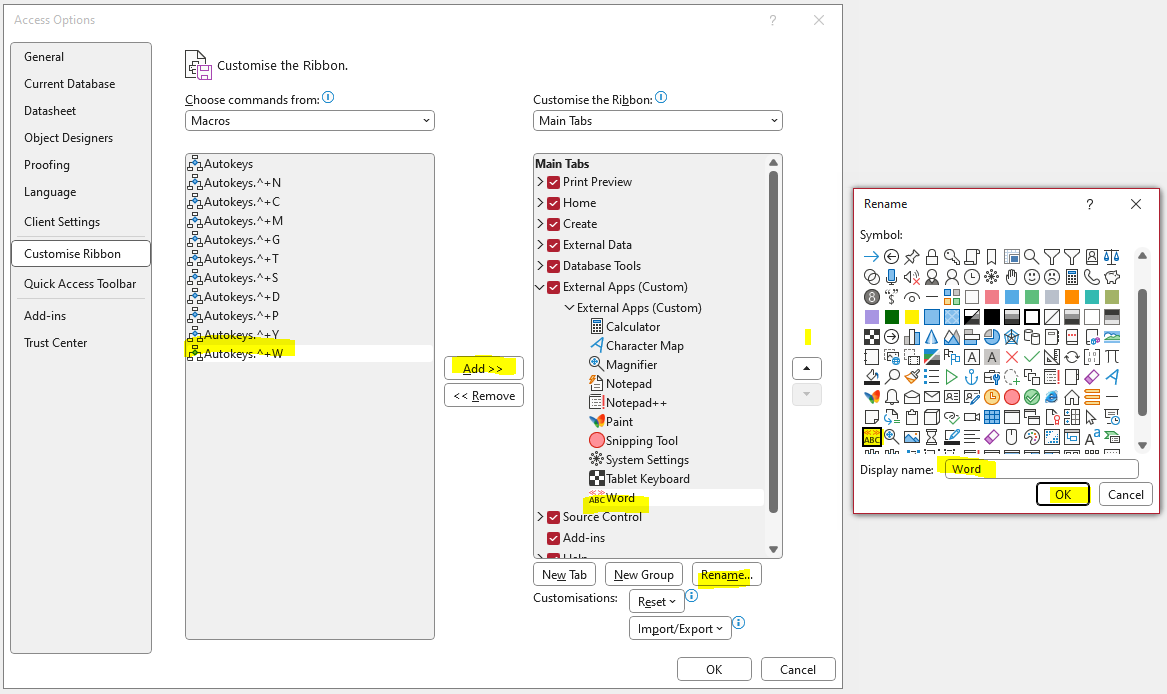Select the green play triangle symbol

[x=951, y=378]
